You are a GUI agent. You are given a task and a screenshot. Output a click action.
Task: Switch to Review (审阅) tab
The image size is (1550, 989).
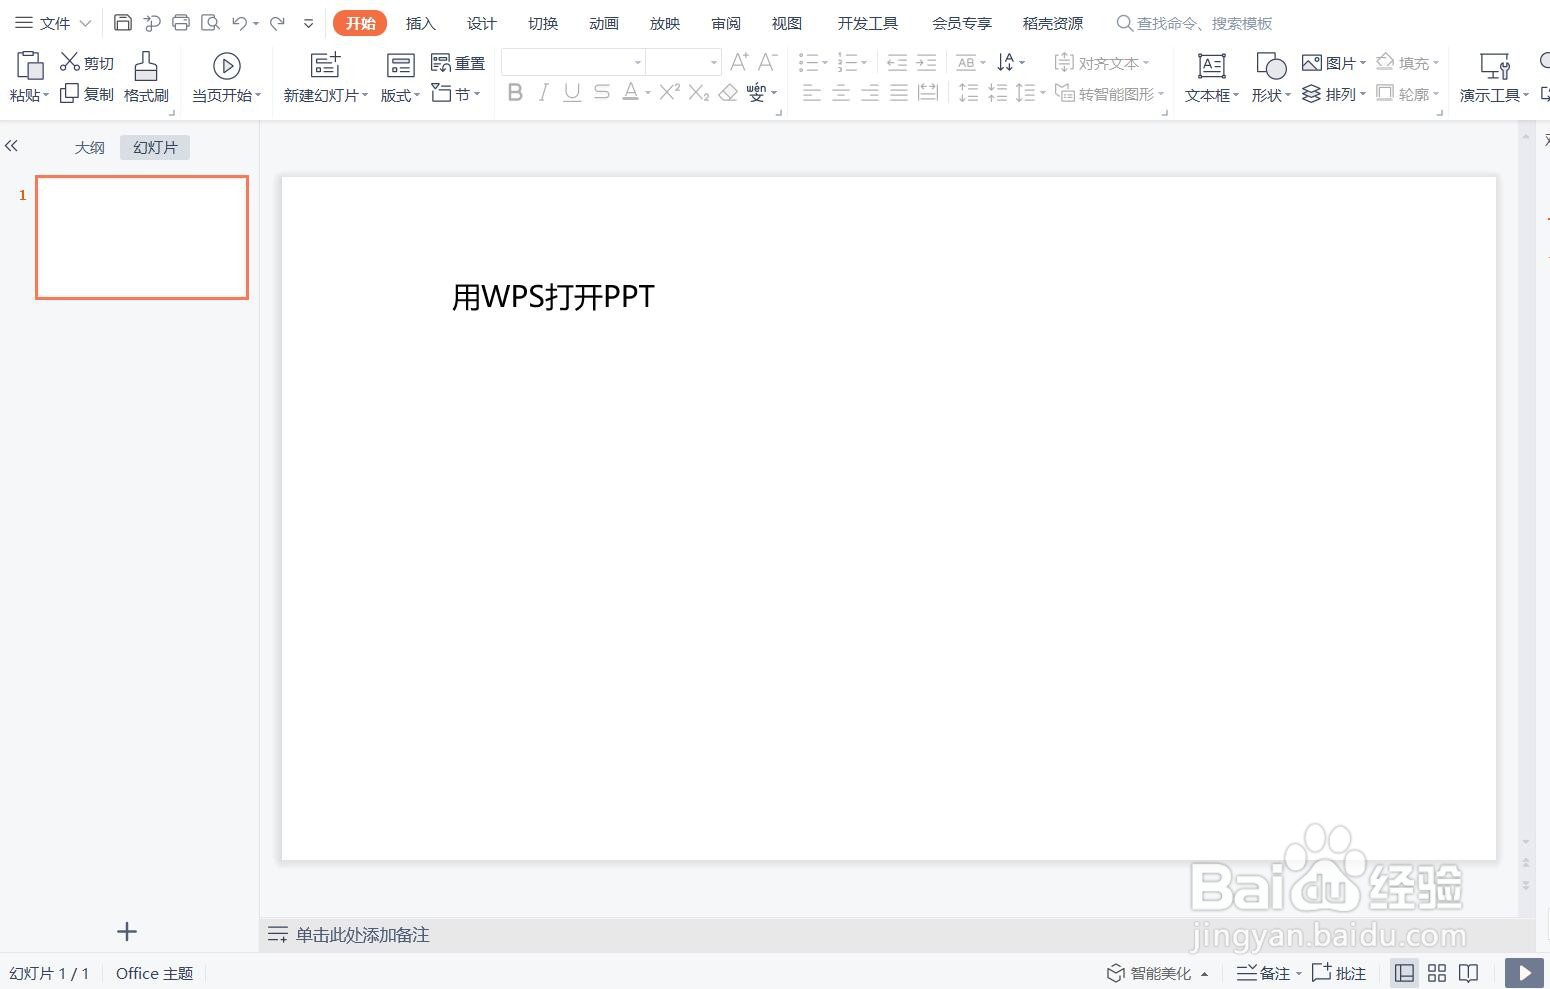pos(726,23)
